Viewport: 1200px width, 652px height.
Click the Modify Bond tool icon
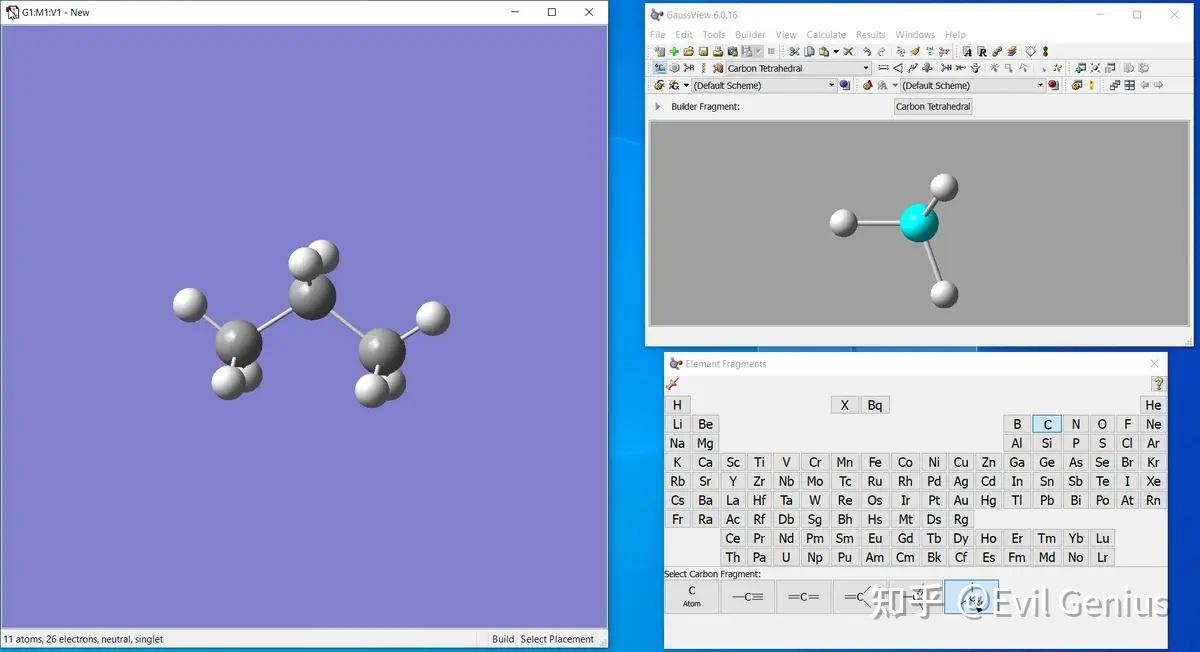[883, 68]
